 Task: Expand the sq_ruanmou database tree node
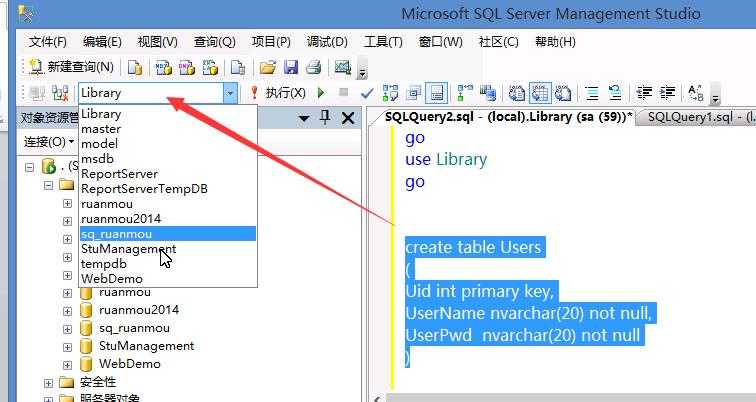click(68, 329)
